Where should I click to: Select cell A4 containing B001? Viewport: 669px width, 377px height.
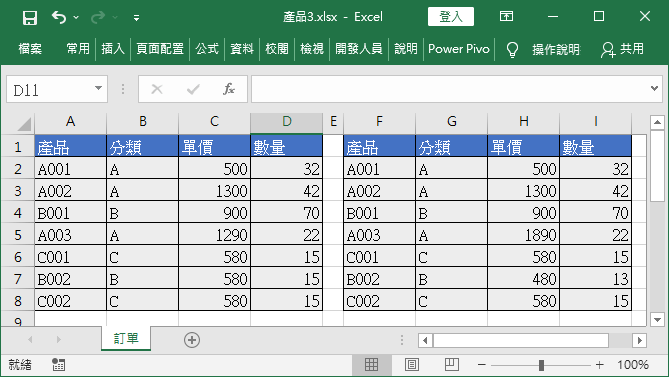tap(70, 212)
